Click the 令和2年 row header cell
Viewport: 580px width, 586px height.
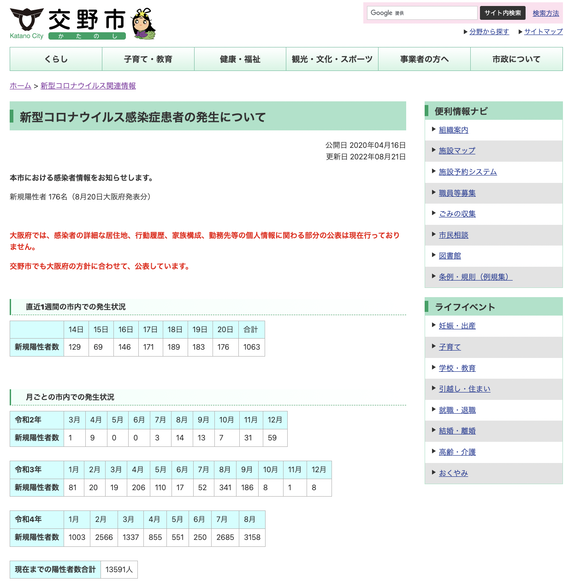[x=37, y=420]
